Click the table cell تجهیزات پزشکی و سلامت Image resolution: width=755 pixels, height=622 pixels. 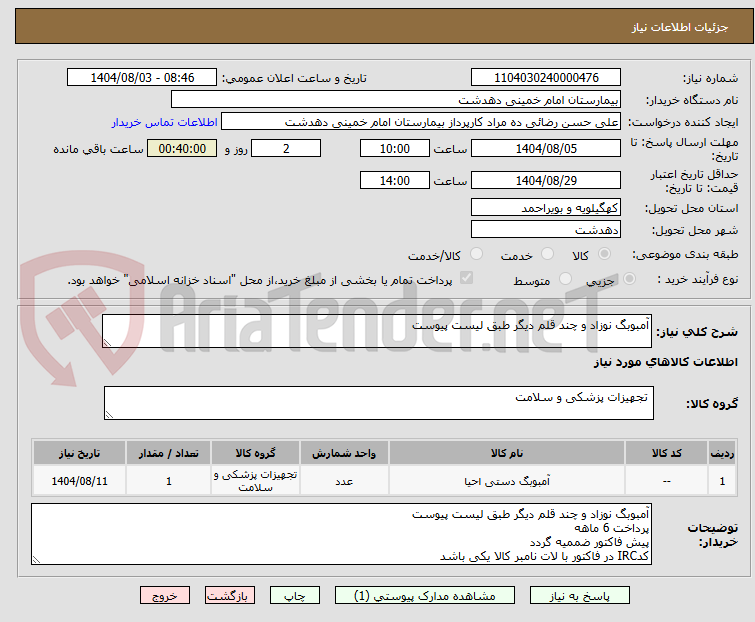[255, 481]
